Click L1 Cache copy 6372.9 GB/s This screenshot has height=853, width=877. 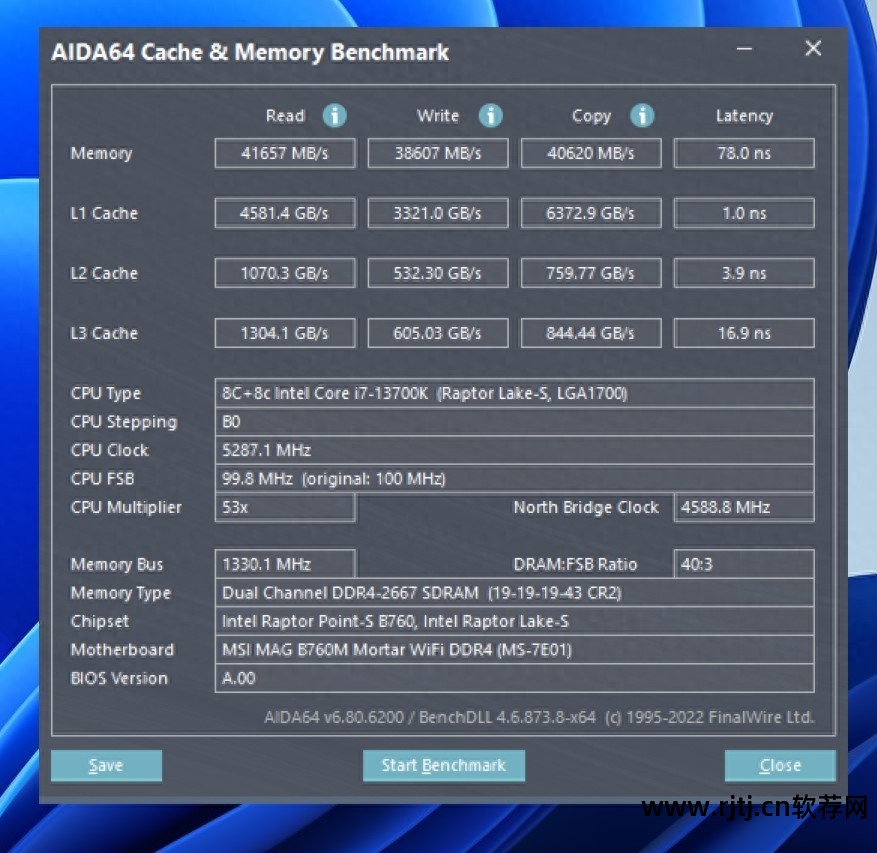[x=591, y=213]
